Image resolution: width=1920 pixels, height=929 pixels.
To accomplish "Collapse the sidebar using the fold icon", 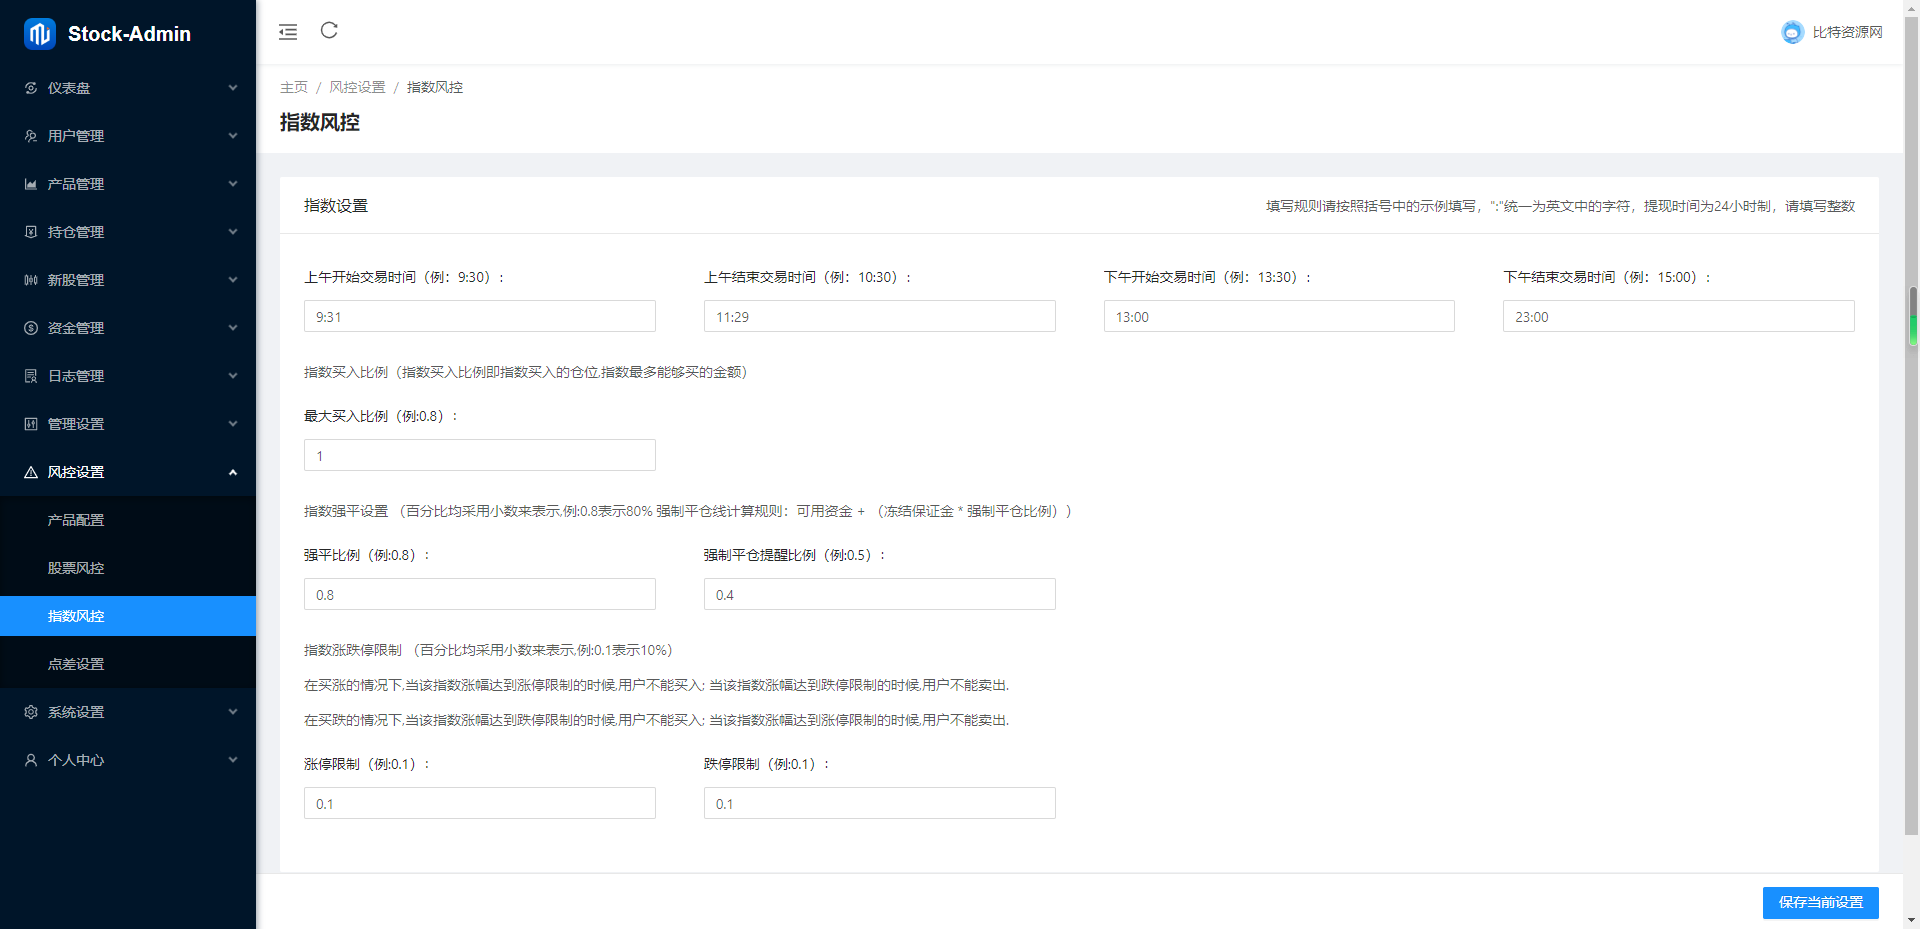I will pyautogui.click(x=288, y=31).
